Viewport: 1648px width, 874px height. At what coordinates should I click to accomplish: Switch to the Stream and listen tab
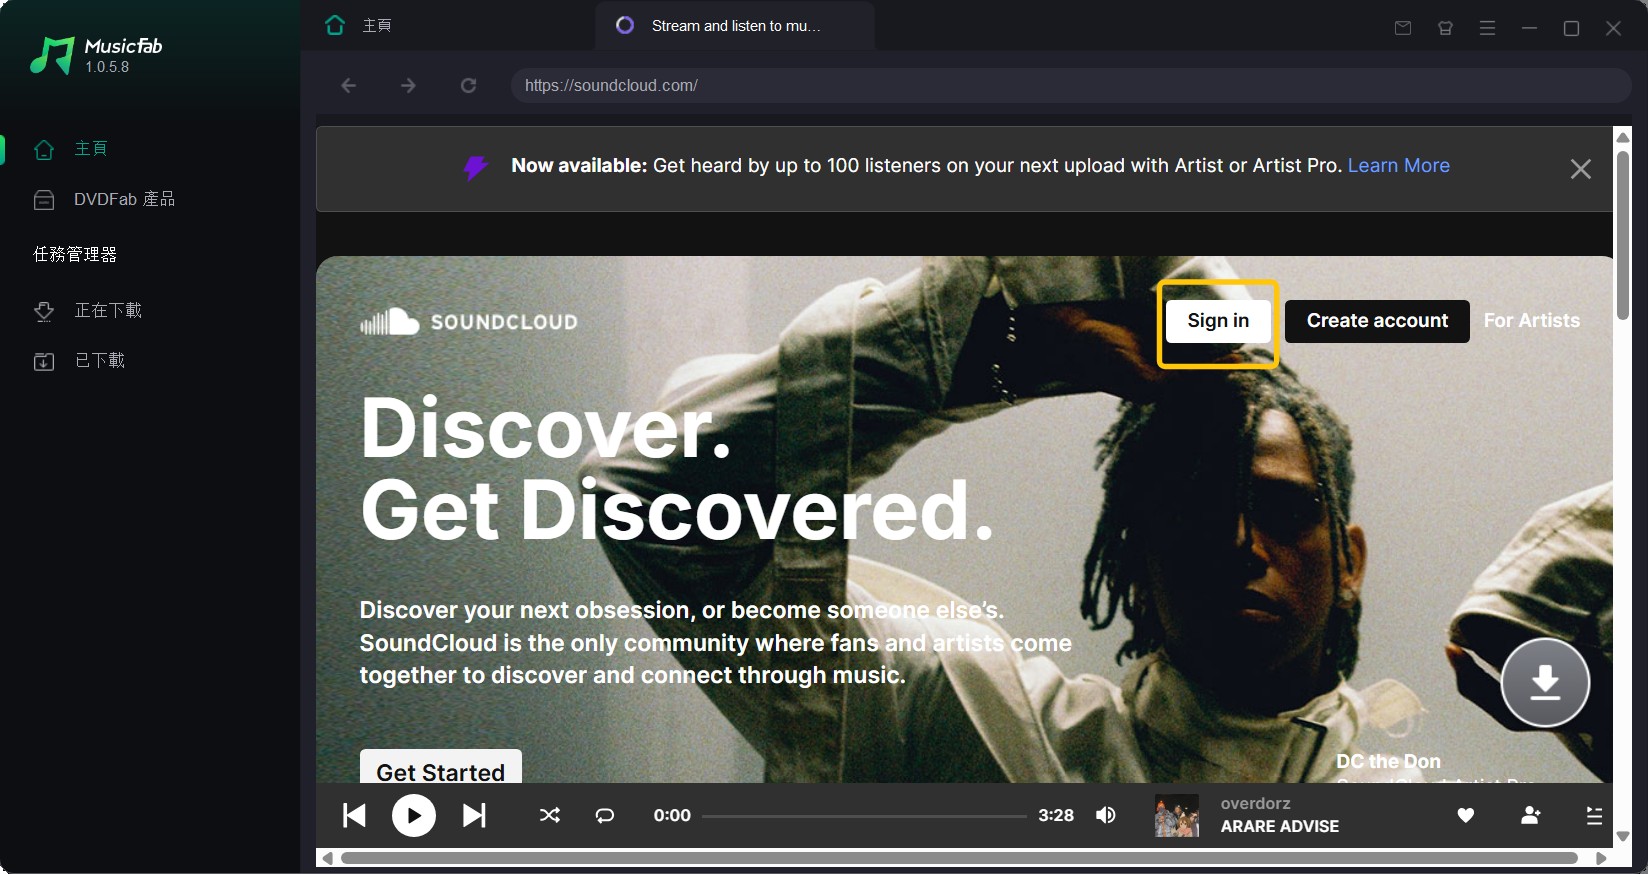point(735,25)
